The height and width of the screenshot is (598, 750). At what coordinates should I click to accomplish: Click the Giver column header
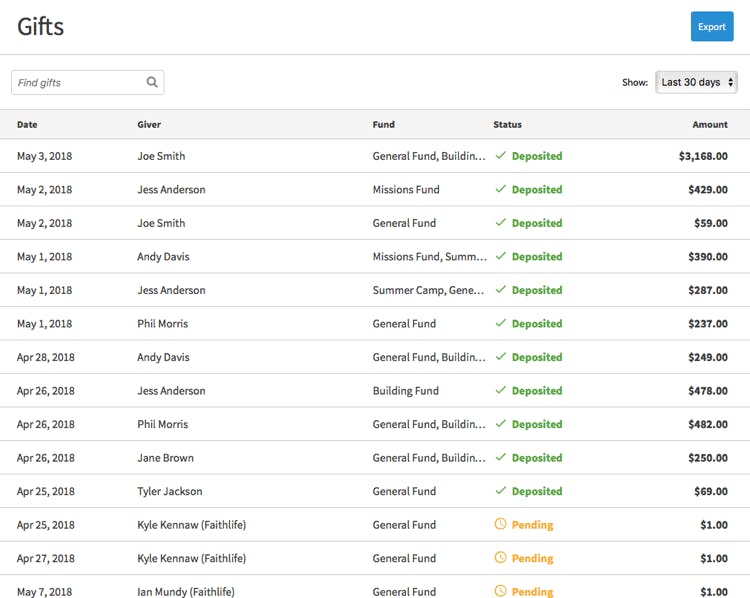(149, 125)
